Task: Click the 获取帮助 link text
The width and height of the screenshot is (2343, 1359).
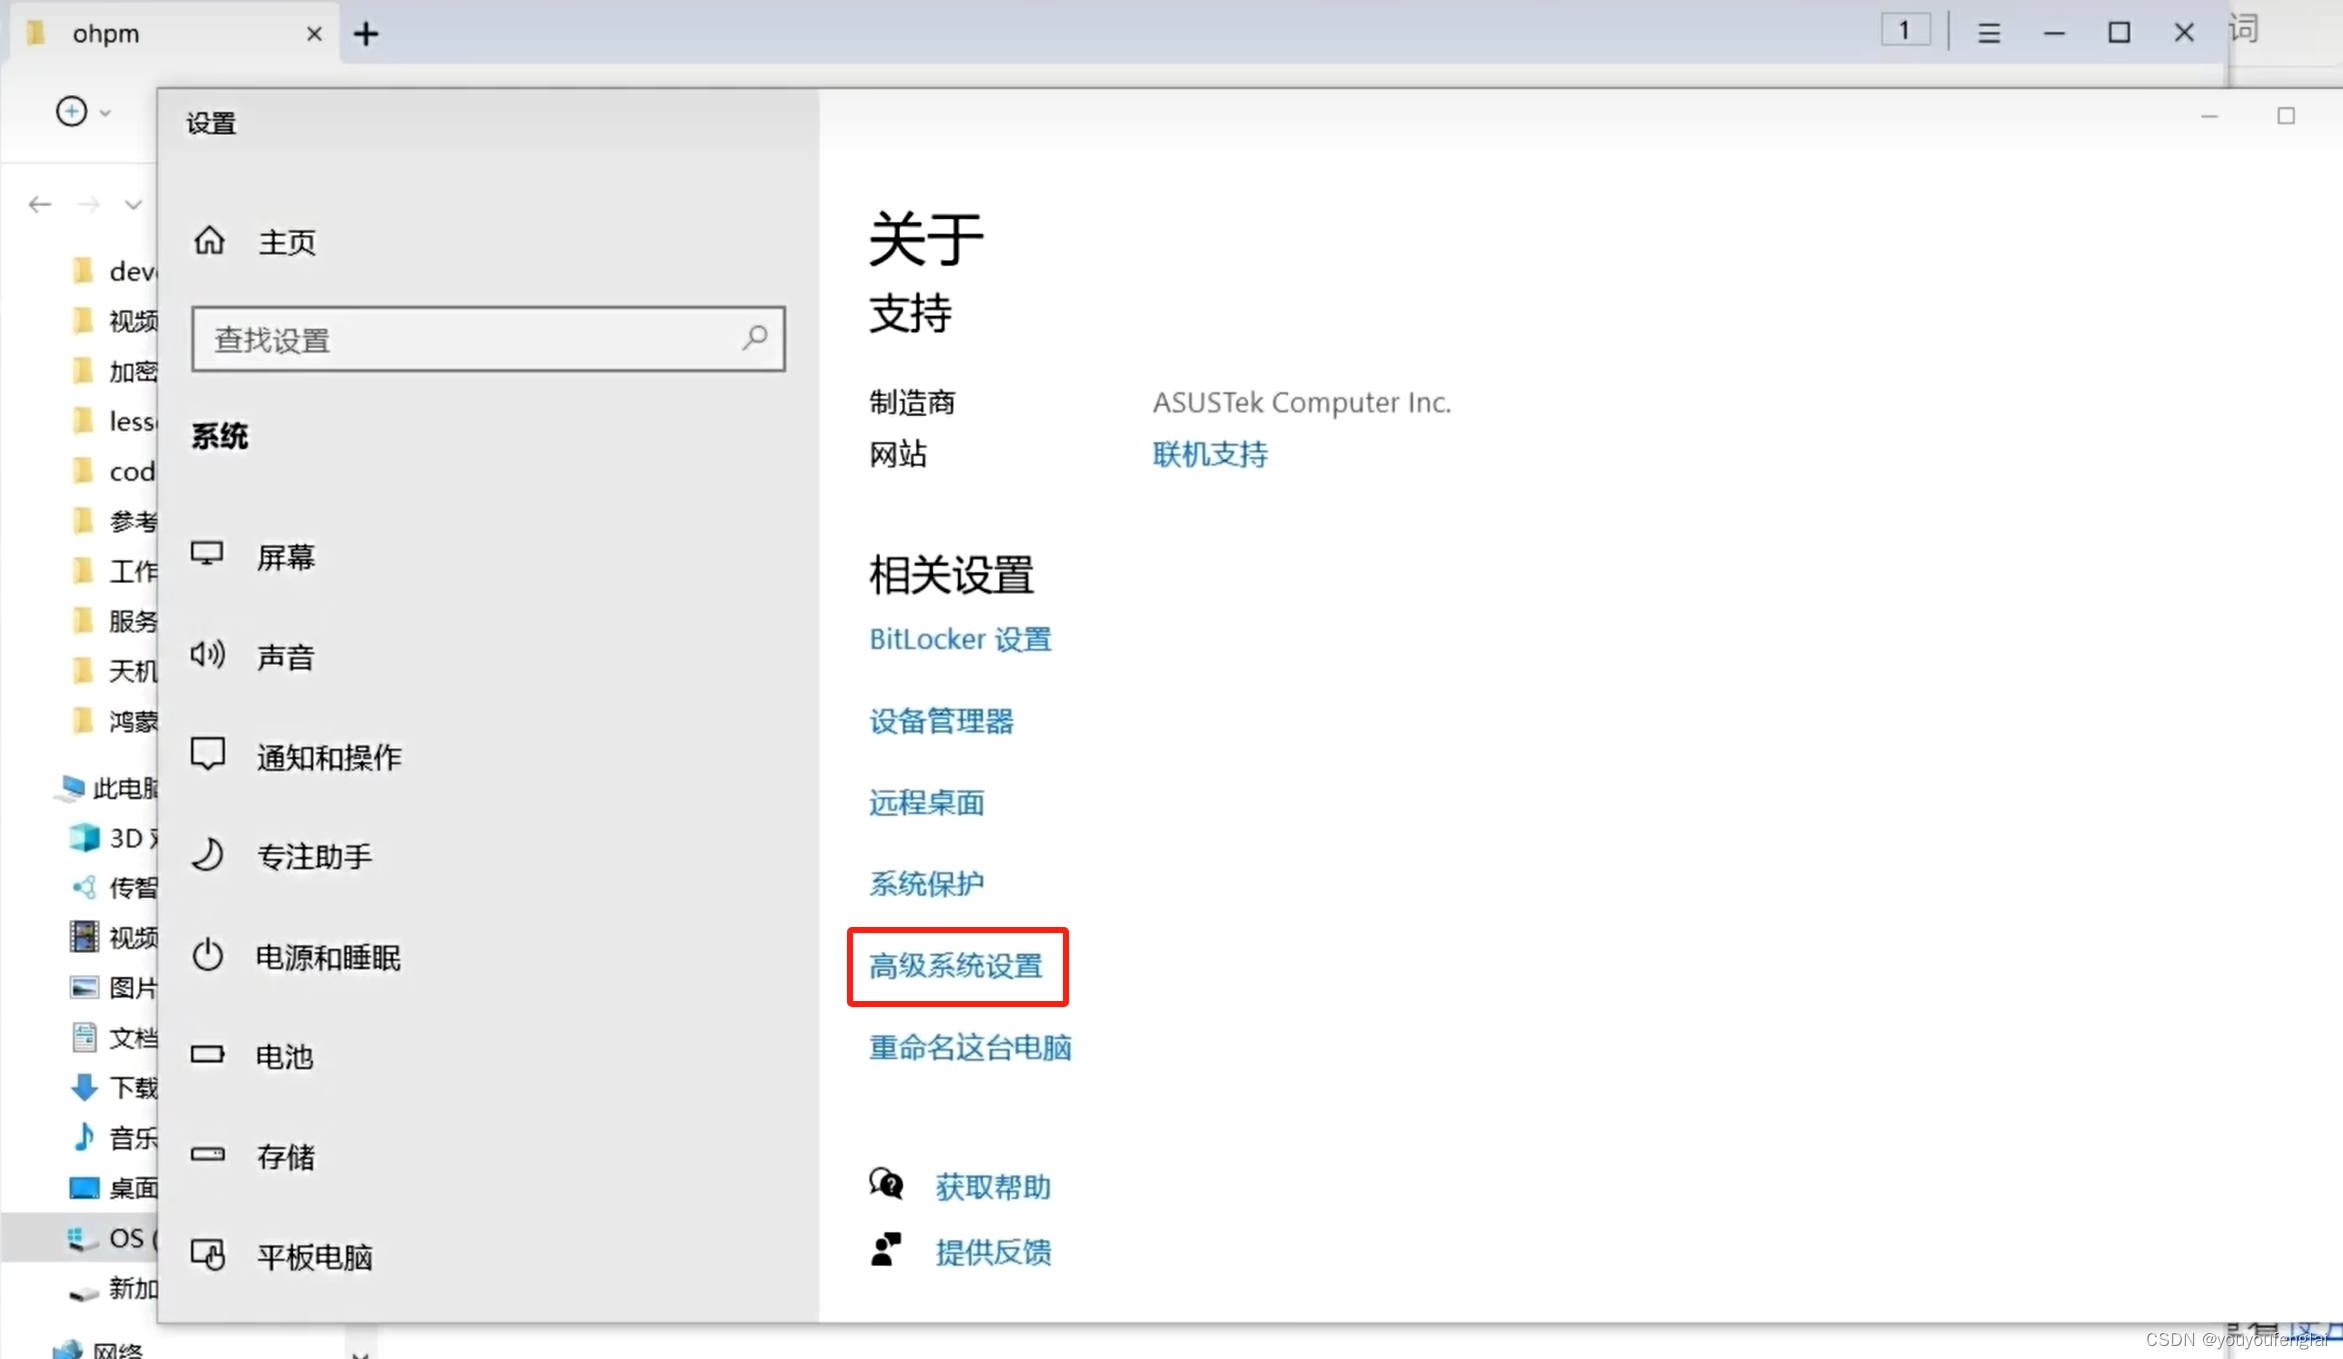Action: coord(993,1187)
